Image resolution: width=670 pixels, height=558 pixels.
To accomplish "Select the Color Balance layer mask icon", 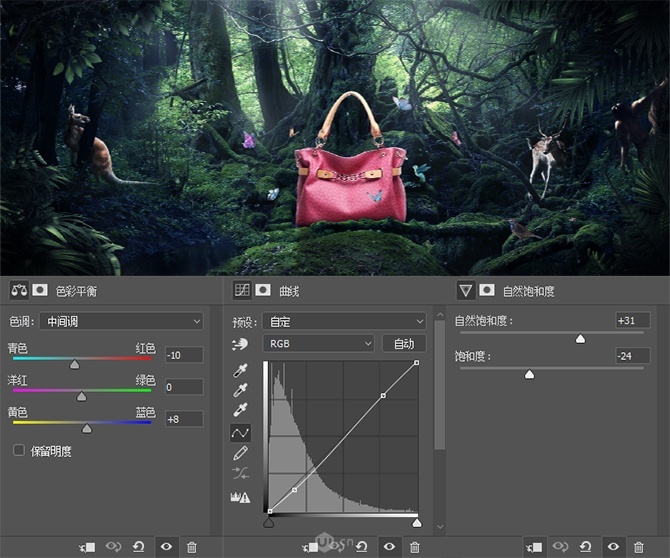I will tap(40, 290).
